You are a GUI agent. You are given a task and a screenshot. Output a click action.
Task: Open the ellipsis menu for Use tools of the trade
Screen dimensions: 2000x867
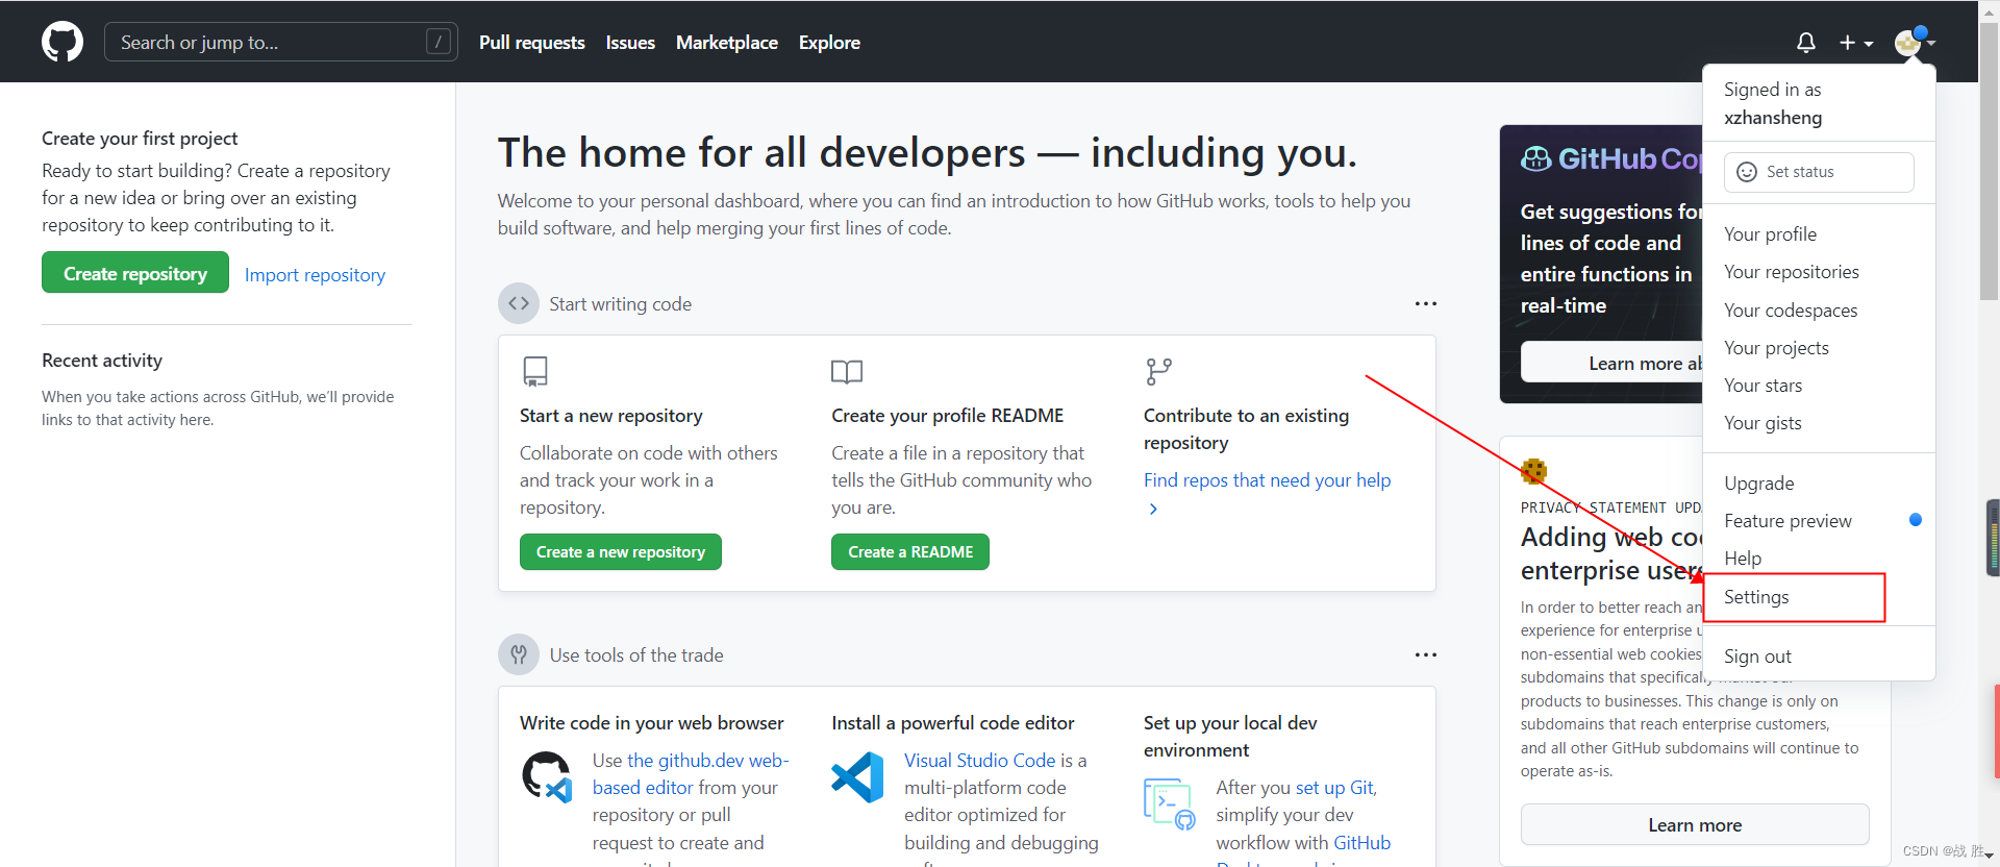pyautogui.click(x=1425, y=655)
